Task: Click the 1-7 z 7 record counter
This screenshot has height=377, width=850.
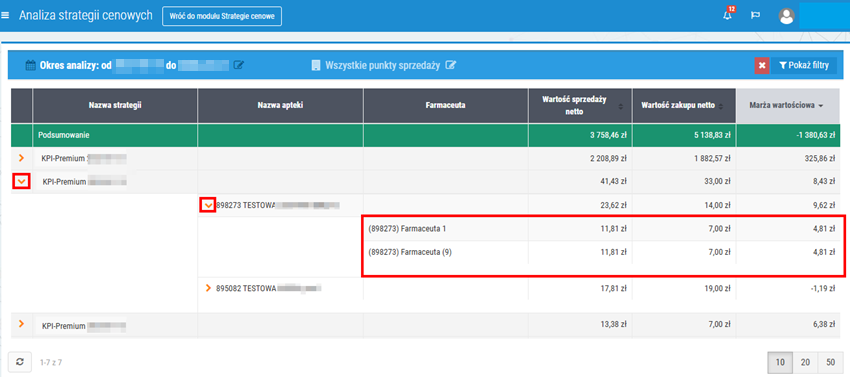Action: (x=51, y=362)
